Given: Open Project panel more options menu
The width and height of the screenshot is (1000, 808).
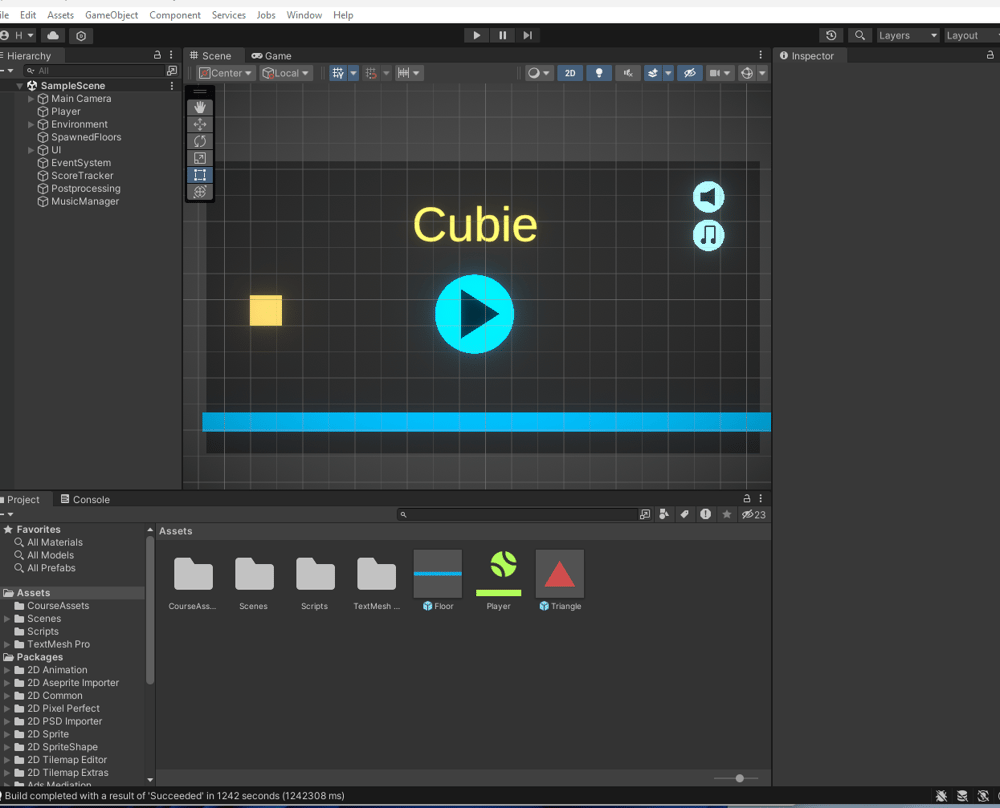Looking at the screenshot, I should (760, 499).
